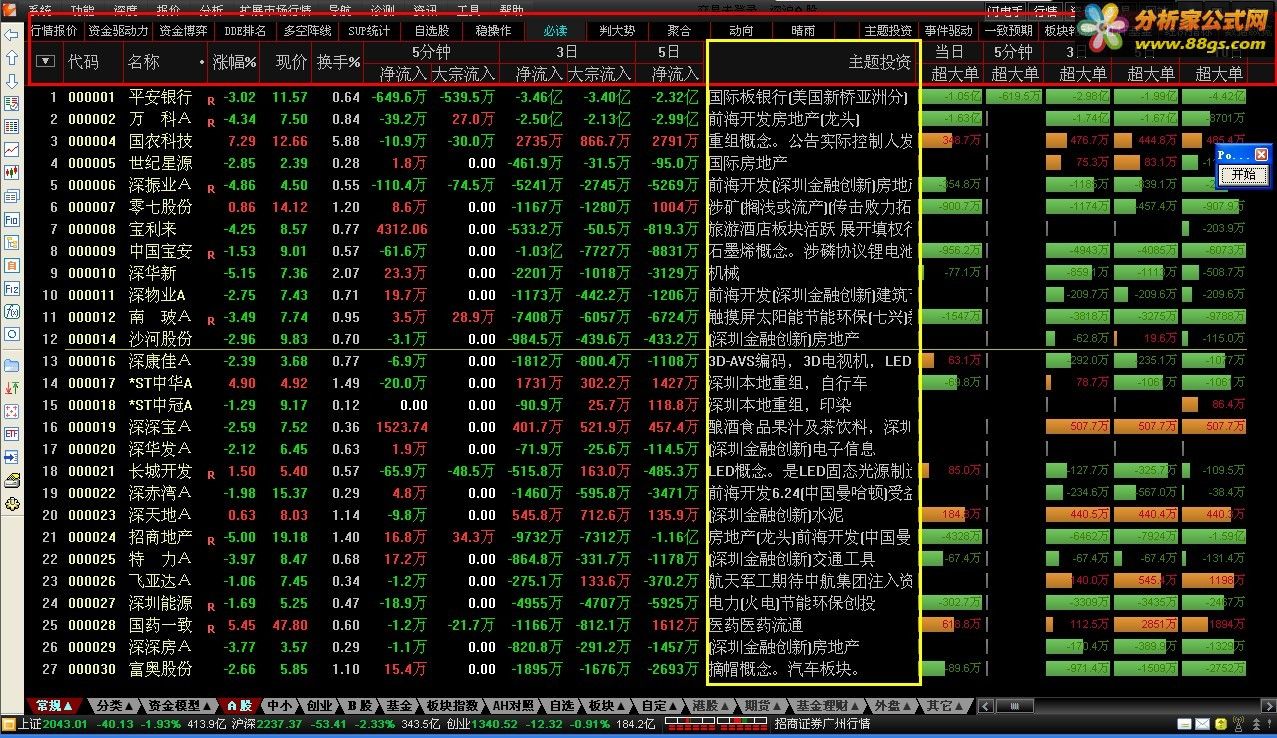Expand the 港股 bottom tab menu
This screenshot has width=1277, height=738.
tap(713, 706)
